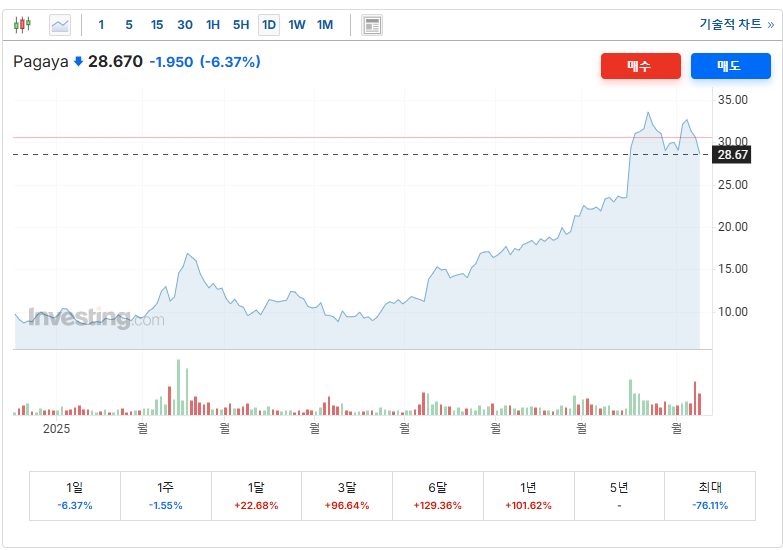The height and width of the screenshot is (550, 783).
Task: Click the red 매수 buy button
Action: click(x=641, y=66)
